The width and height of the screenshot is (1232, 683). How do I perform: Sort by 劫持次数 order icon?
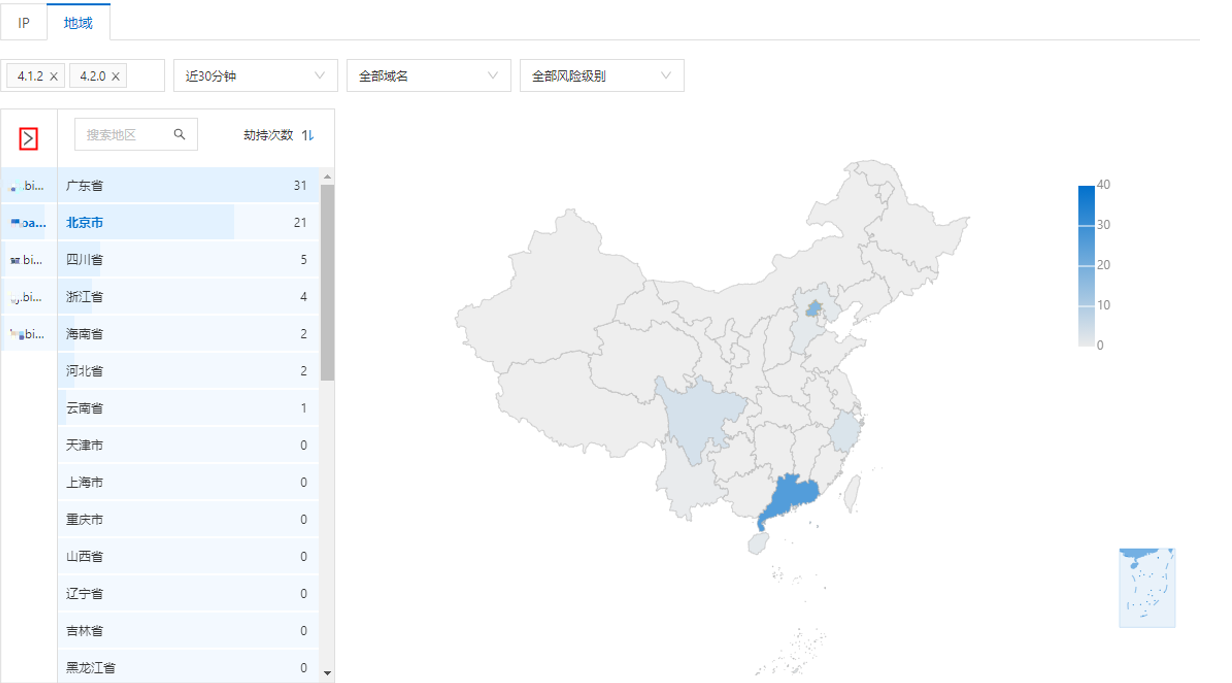coord(308,135)
